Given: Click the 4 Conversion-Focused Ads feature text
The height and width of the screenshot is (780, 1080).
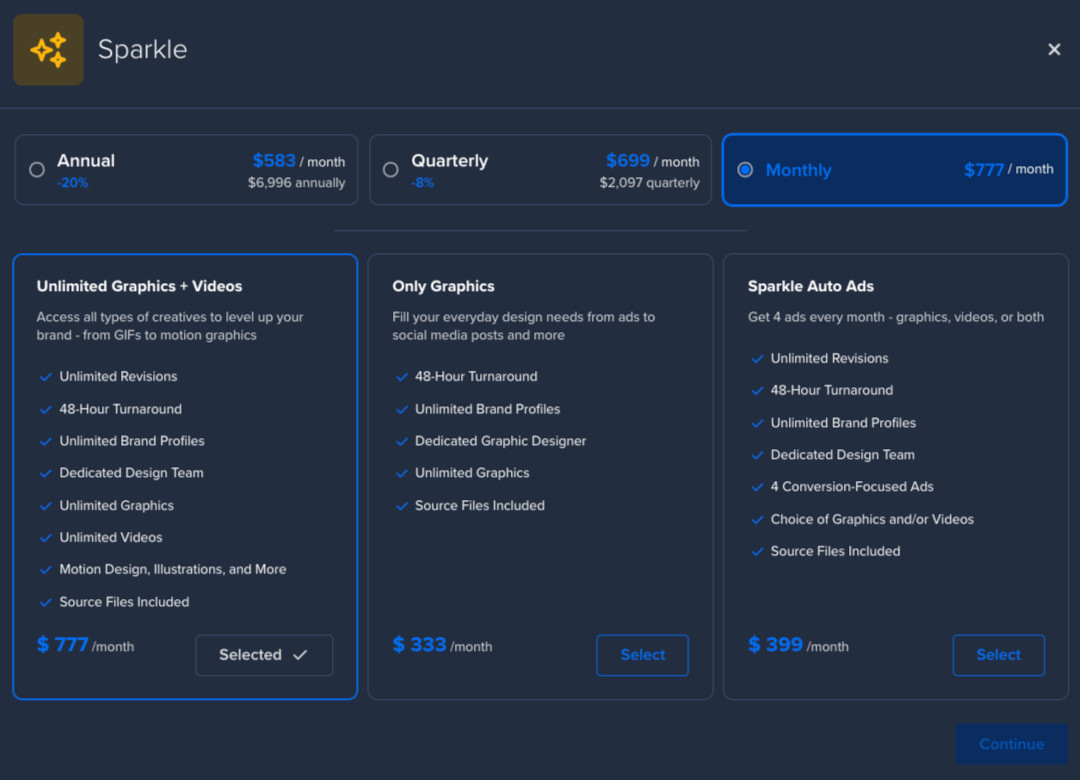Looking at the screenshot, I should [852, 486].
